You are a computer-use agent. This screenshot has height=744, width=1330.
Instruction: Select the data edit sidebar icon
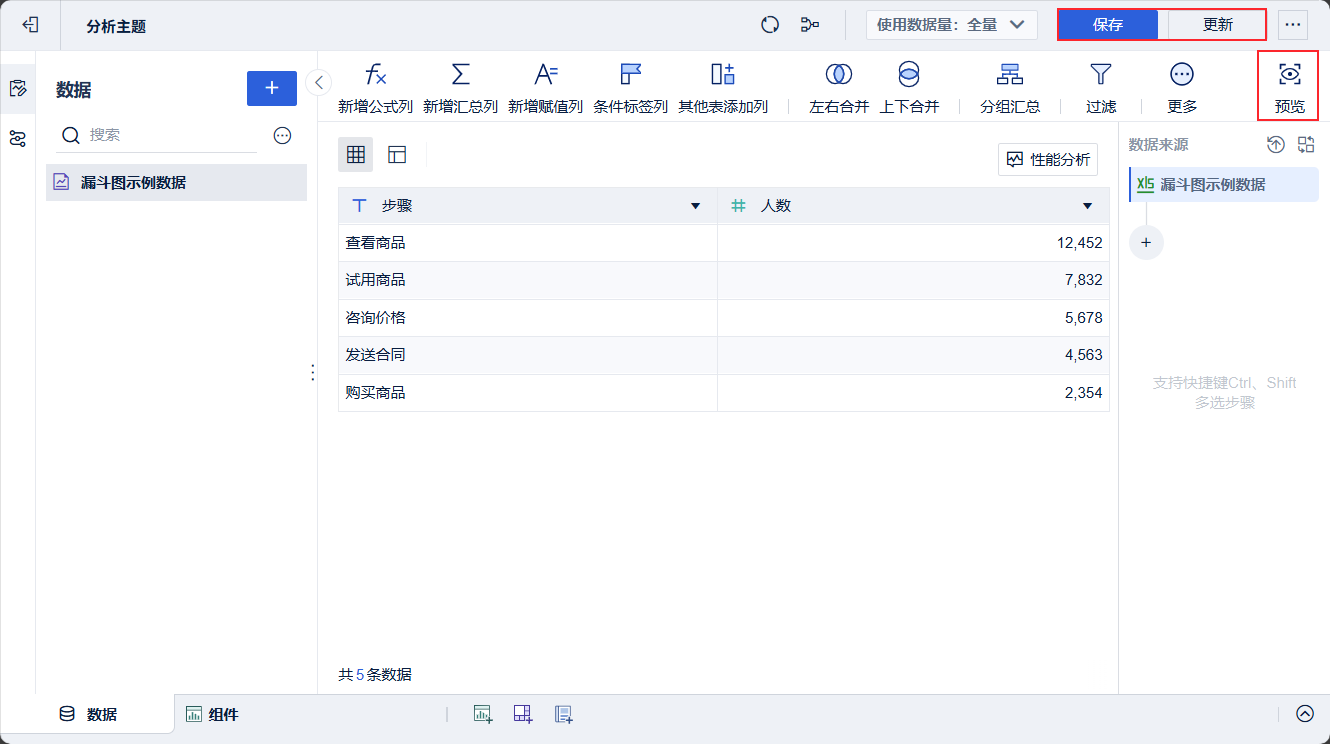click(x=17, y=88)
